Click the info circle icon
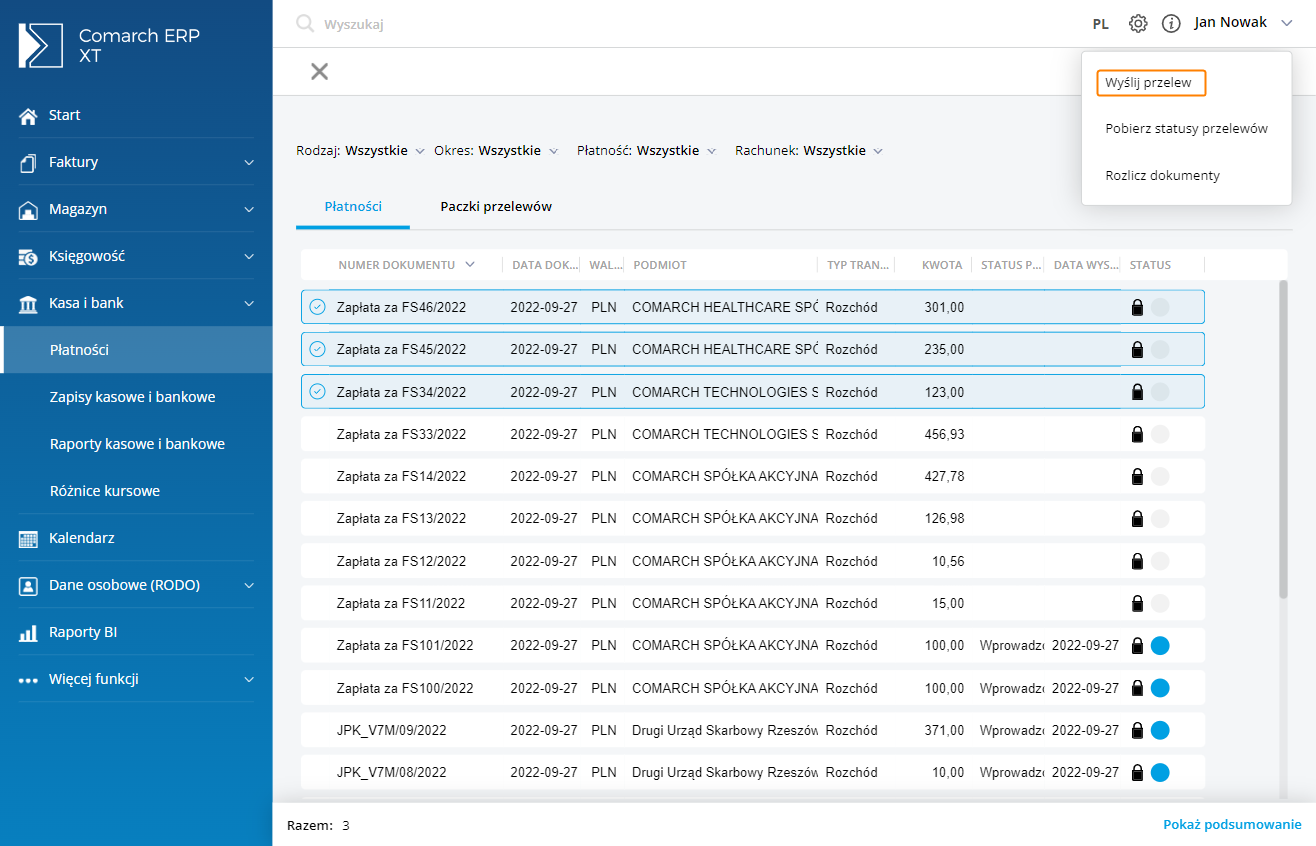Viewport: 1316px width, 846px height. tap(1171, 23)
